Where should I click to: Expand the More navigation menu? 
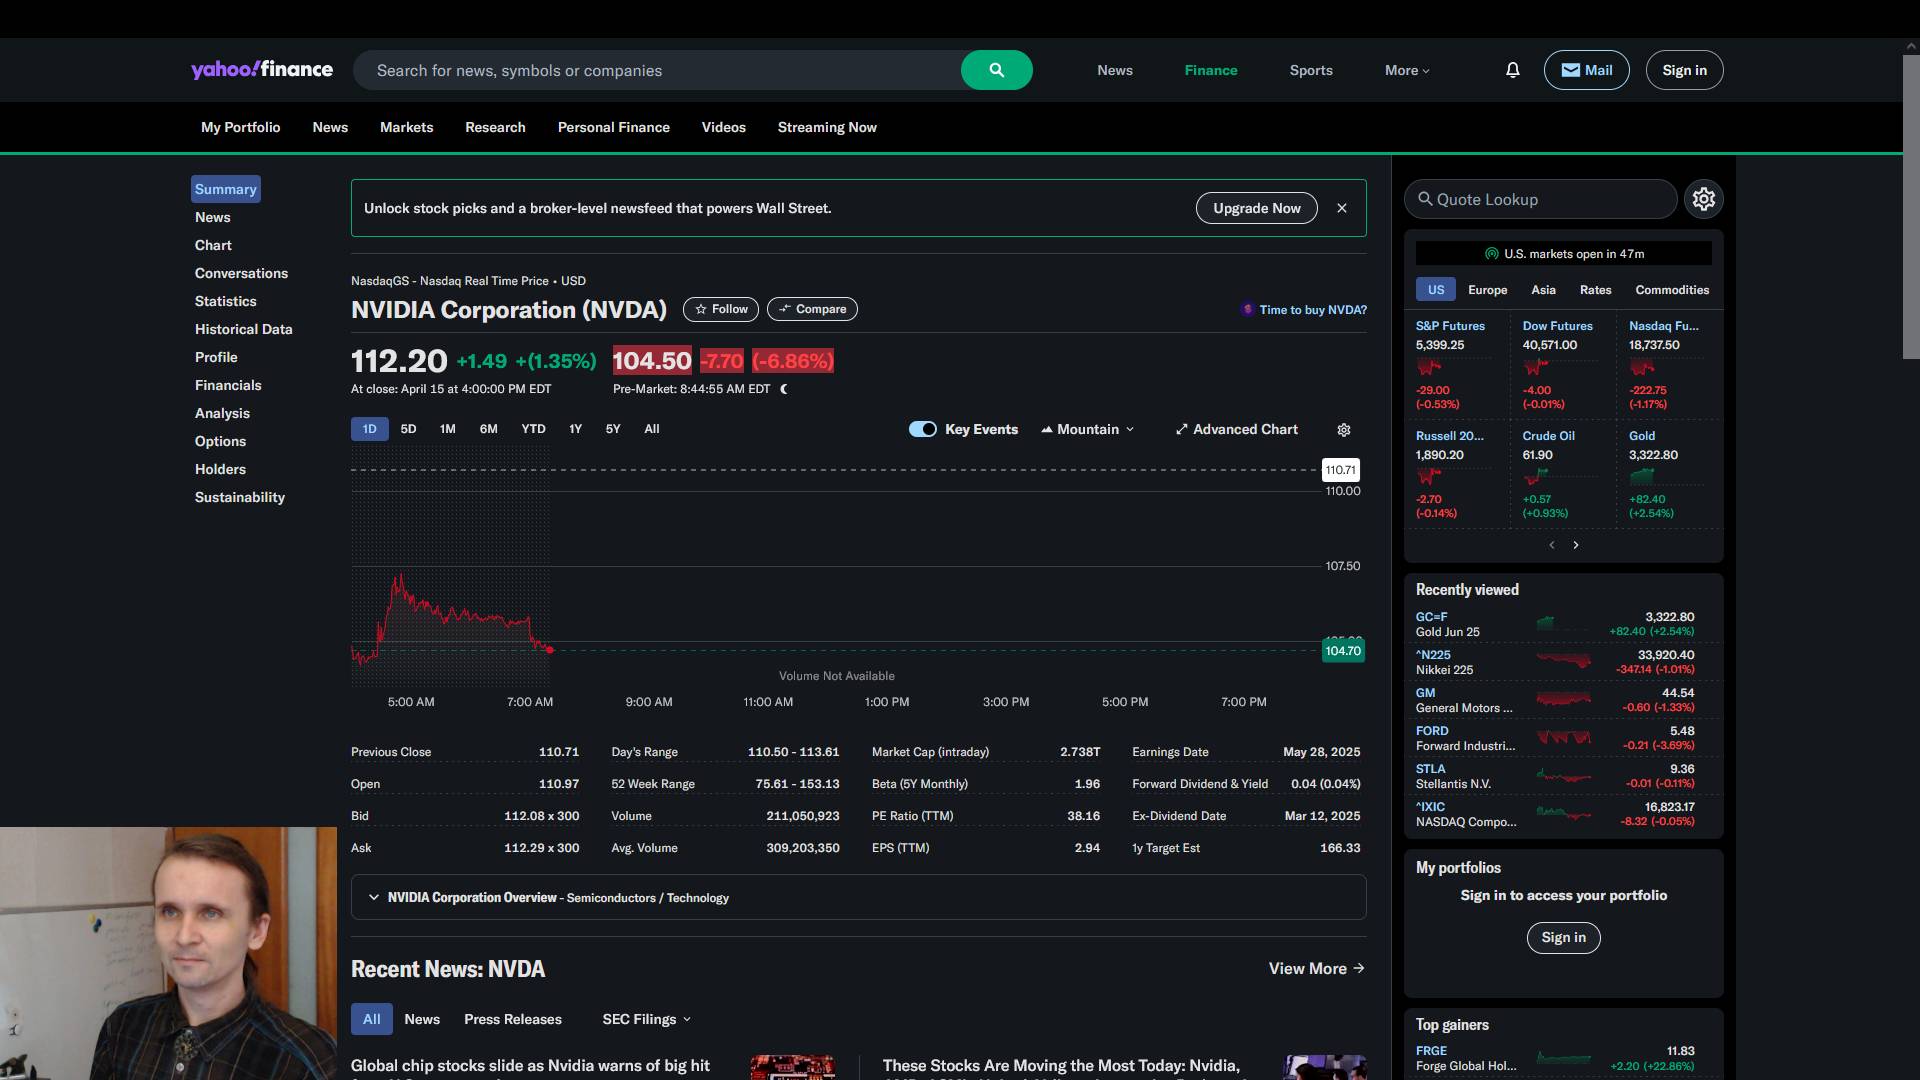pyautogui.click(x=1407, y=70)
